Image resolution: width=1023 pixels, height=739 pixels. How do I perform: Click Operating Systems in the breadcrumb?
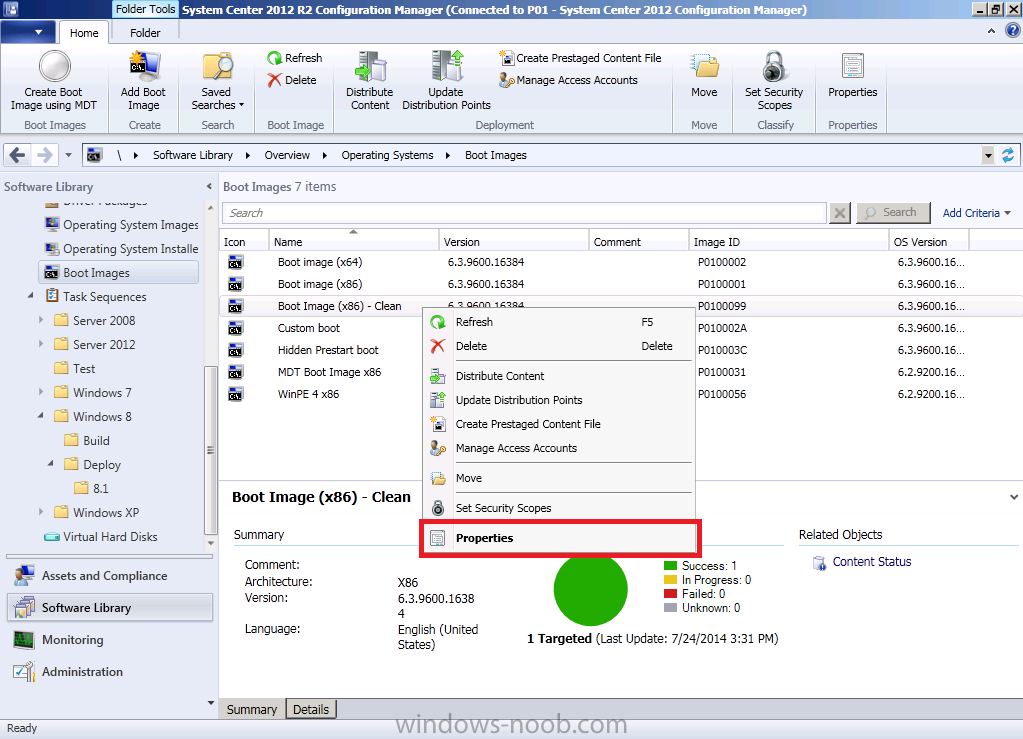pyautogui.click(x=388, y=155)
